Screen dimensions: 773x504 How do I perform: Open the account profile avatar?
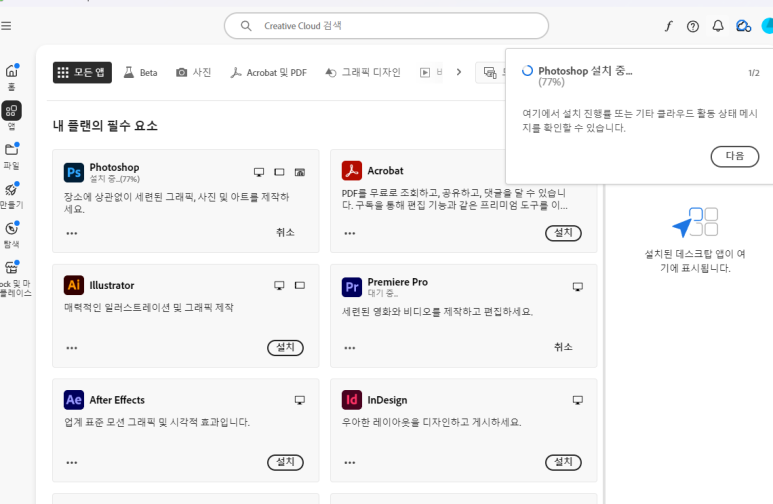(x=767, y=26)
